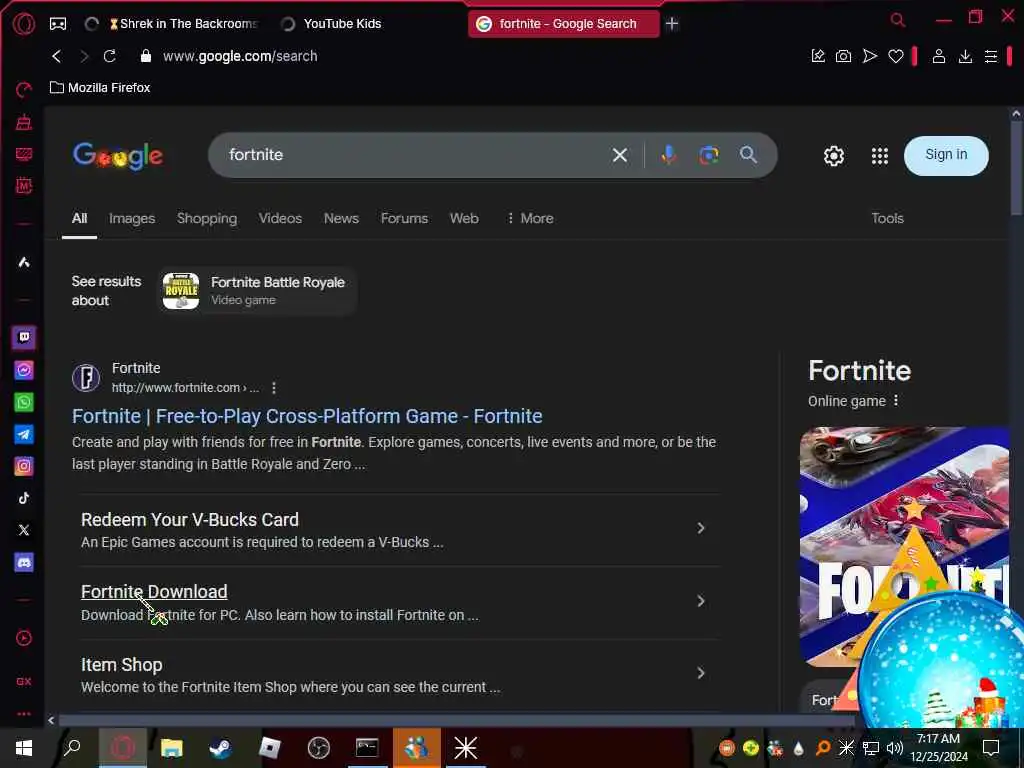Open downloads panel icon
Viewport: 1024px width, 768px height.
tap(965, 56)
